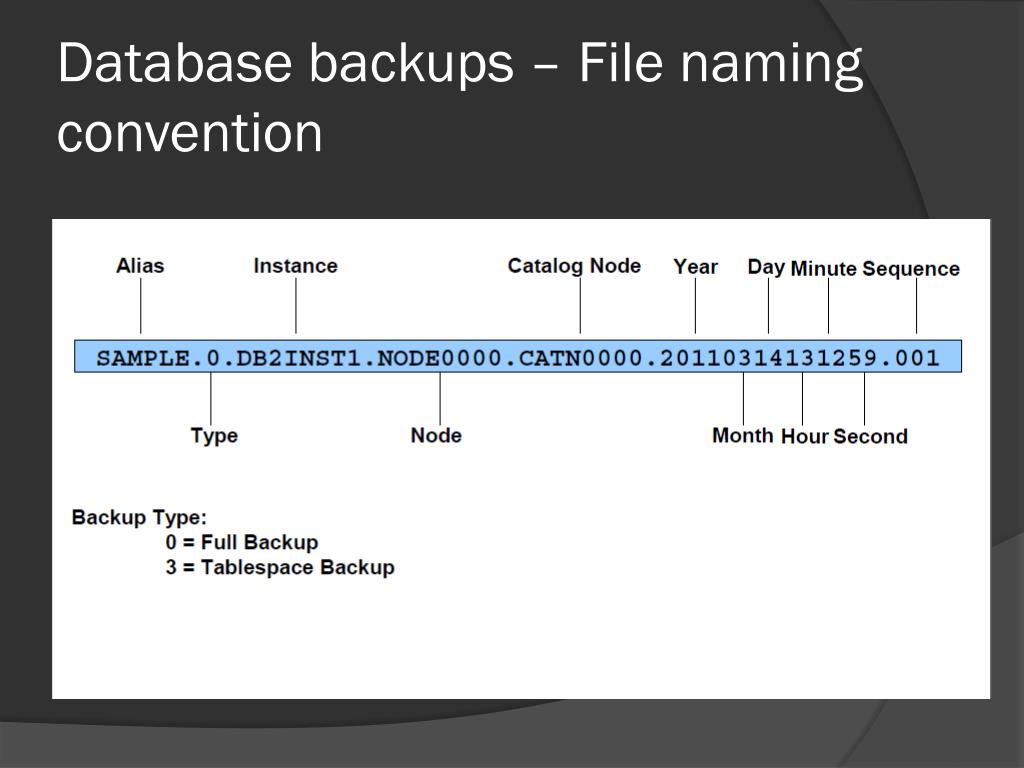Click the 'Minute' label

coord(824,268)
